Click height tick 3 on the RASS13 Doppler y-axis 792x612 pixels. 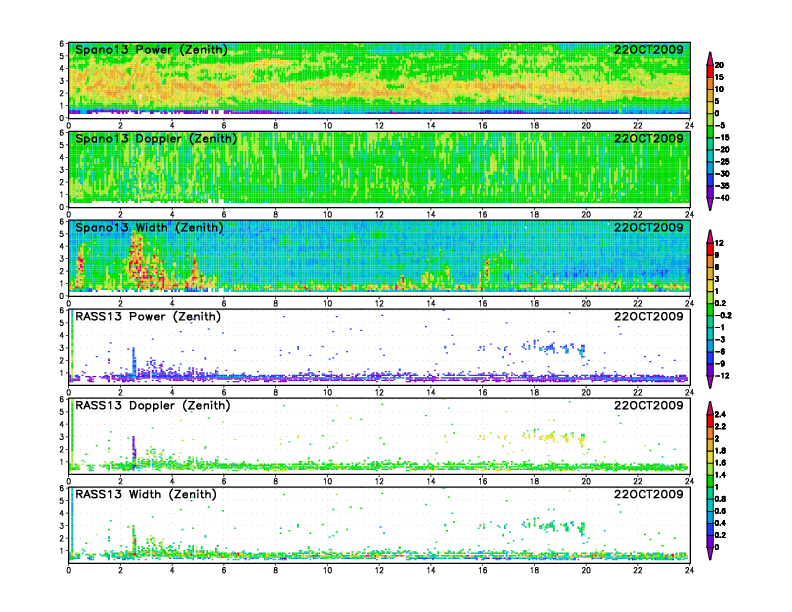pyautogui.click(x=62, y=437)
